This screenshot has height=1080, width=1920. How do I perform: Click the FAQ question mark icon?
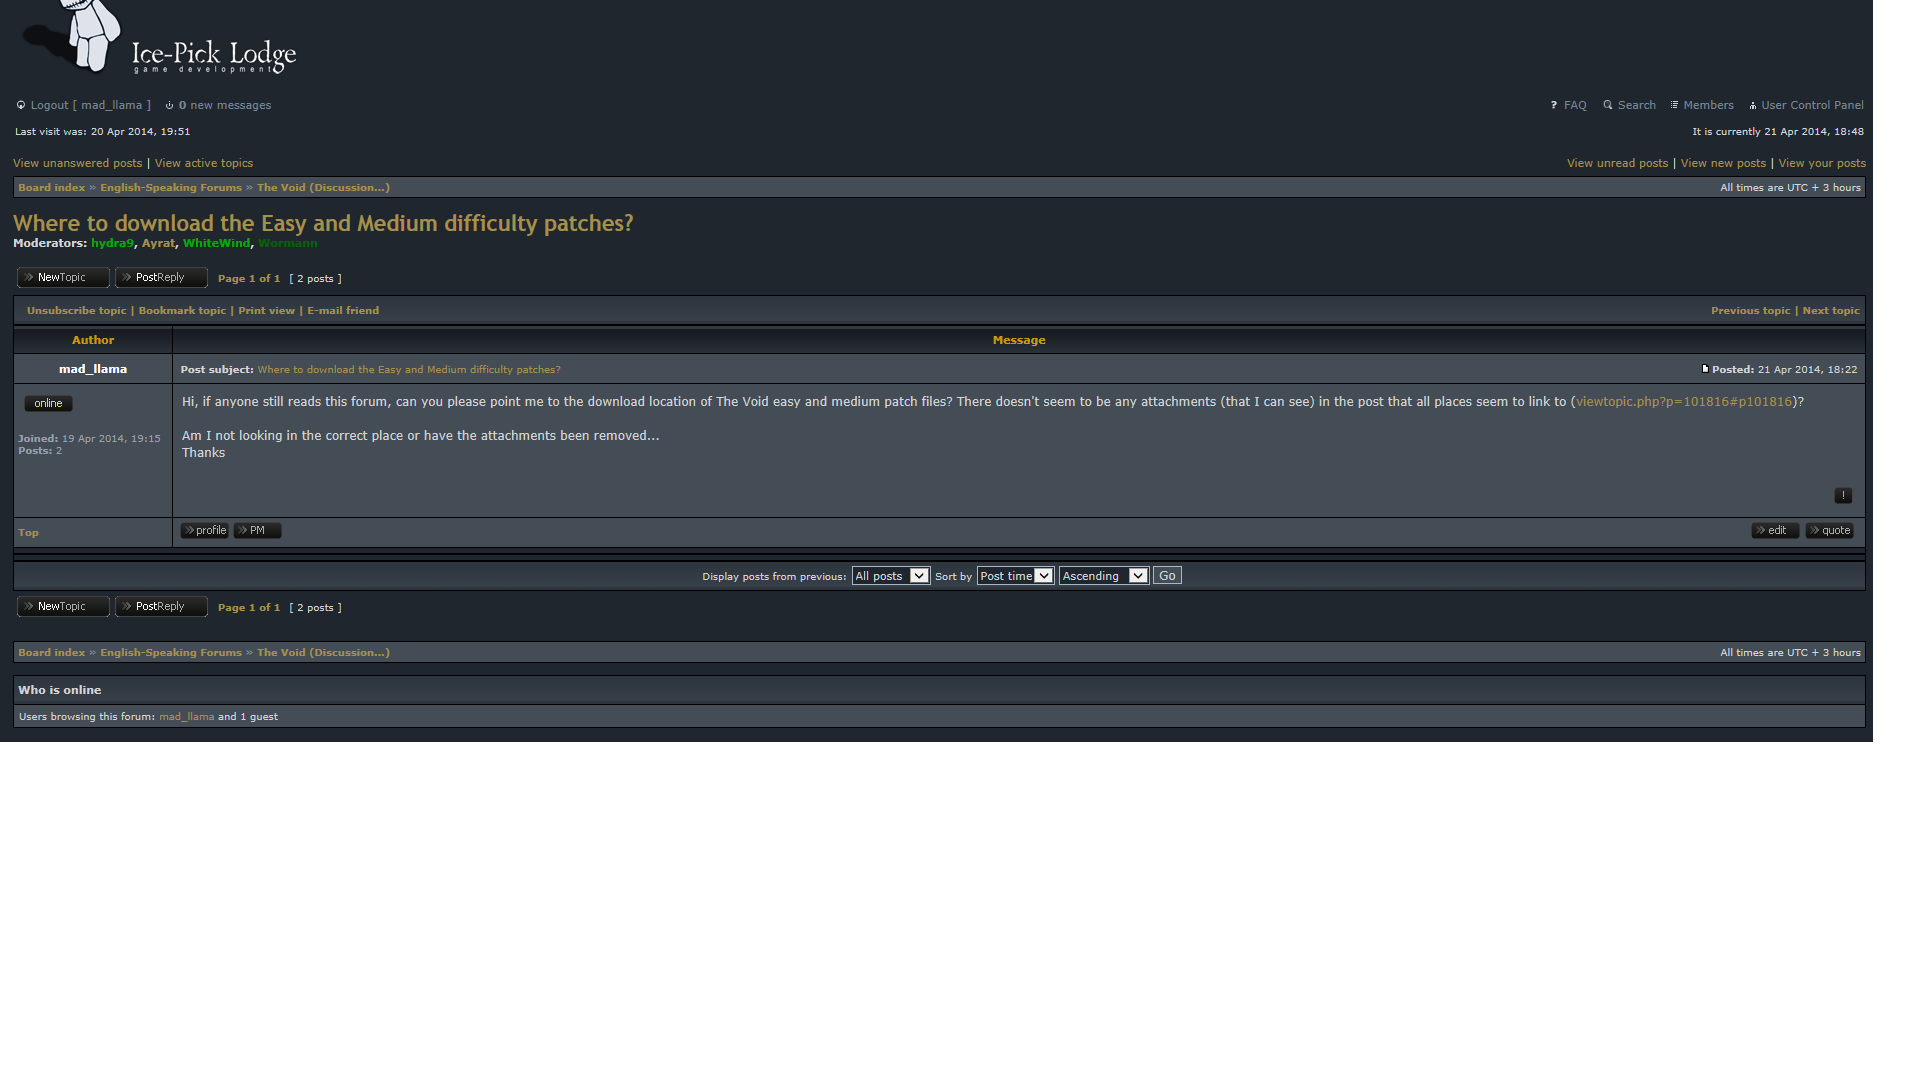coord(1554,105)
